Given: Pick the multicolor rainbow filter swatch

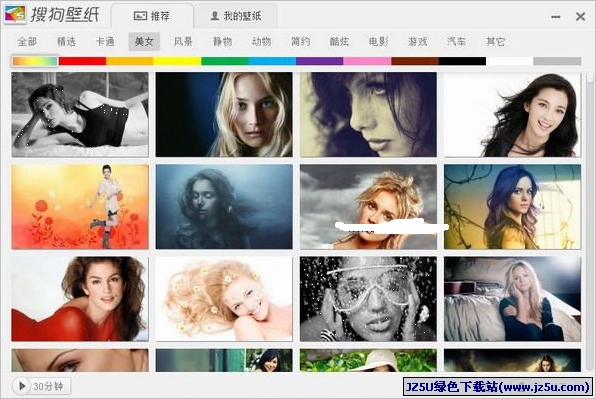Looking at the screenshot, I should tap(35, 61).
